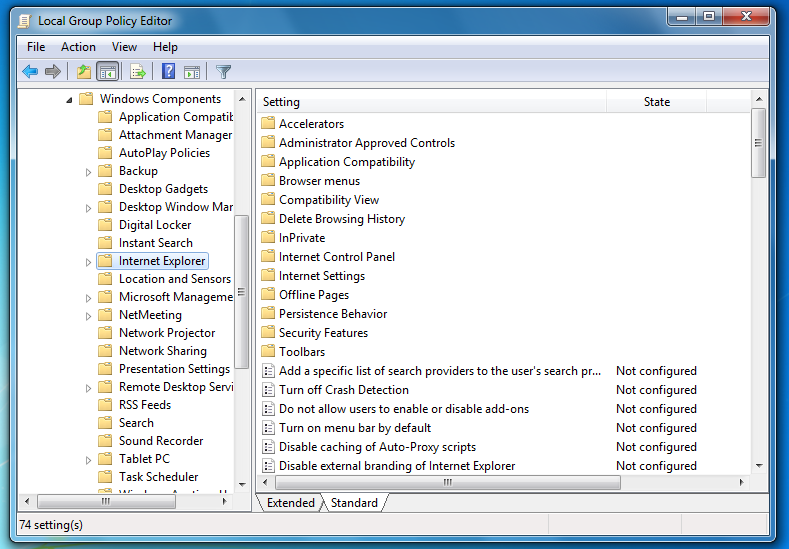
Task: Toggle the Show/Hide Console Tree icon
Action: click(x=108, y=72)
